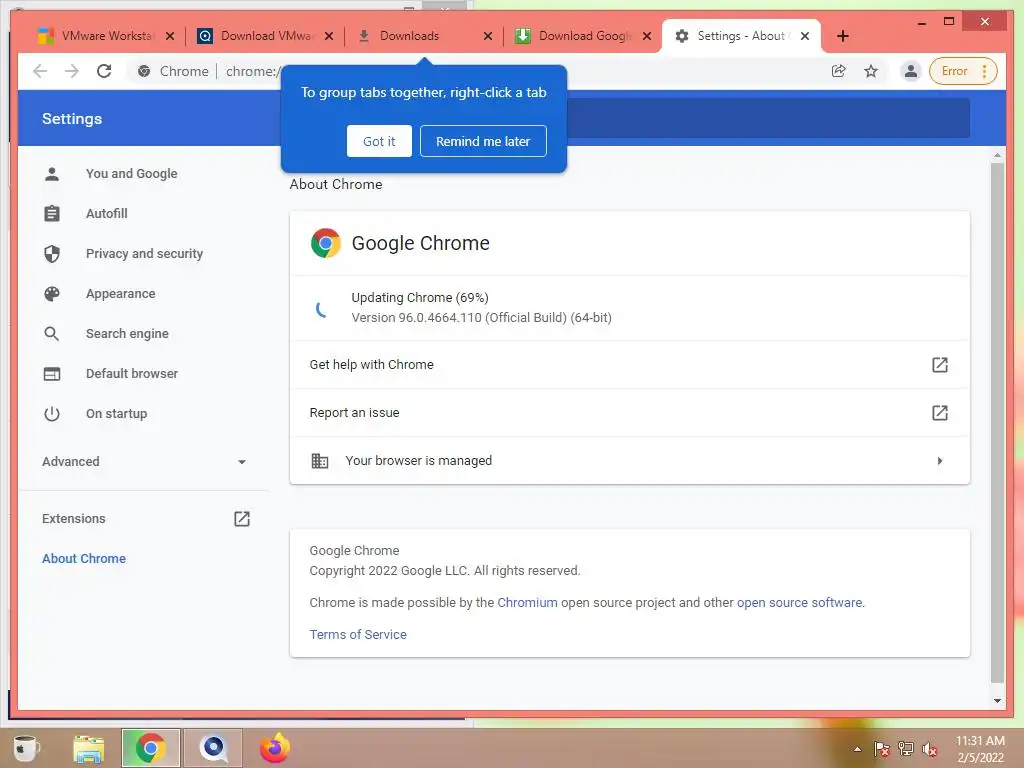Click the Remind me later button
1024x768 pixels.
(483, 141)
